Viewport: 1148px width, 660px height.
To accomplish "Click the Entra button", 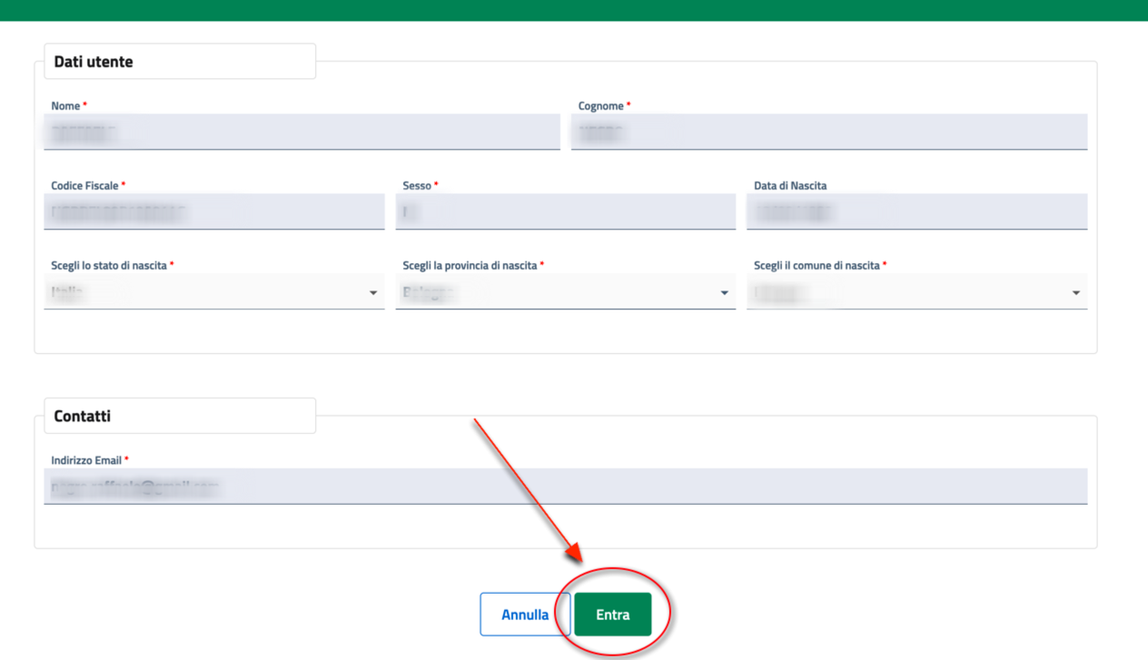I will (x=612, y=615).
